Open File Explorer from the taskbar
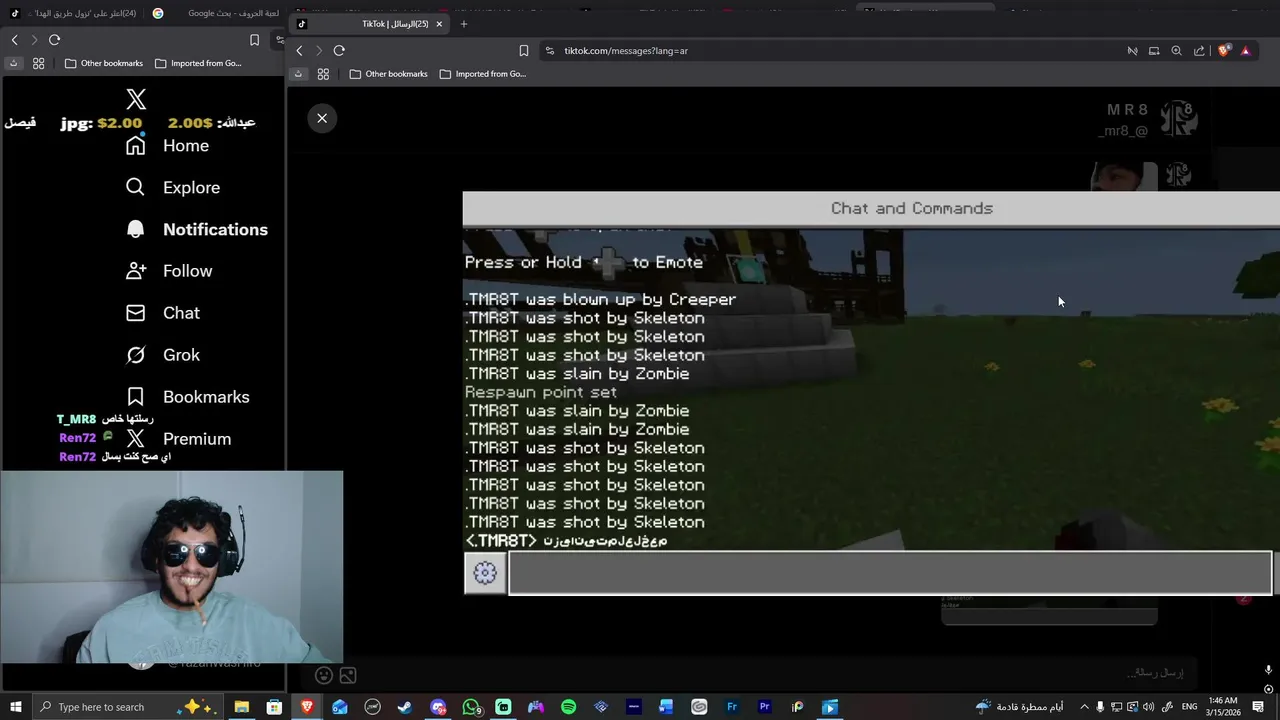 coord(241,707)
